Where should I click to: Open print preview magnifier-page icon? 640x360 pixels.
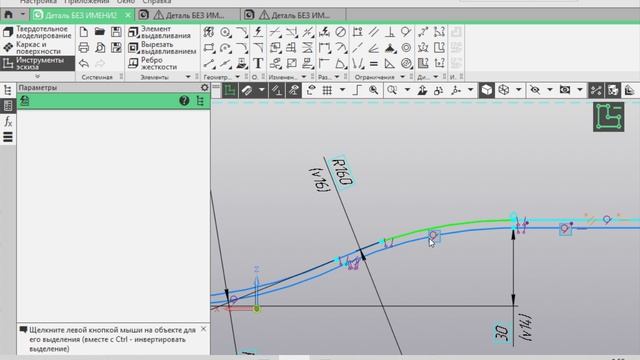pyautogui.click(x=100, y=48)
